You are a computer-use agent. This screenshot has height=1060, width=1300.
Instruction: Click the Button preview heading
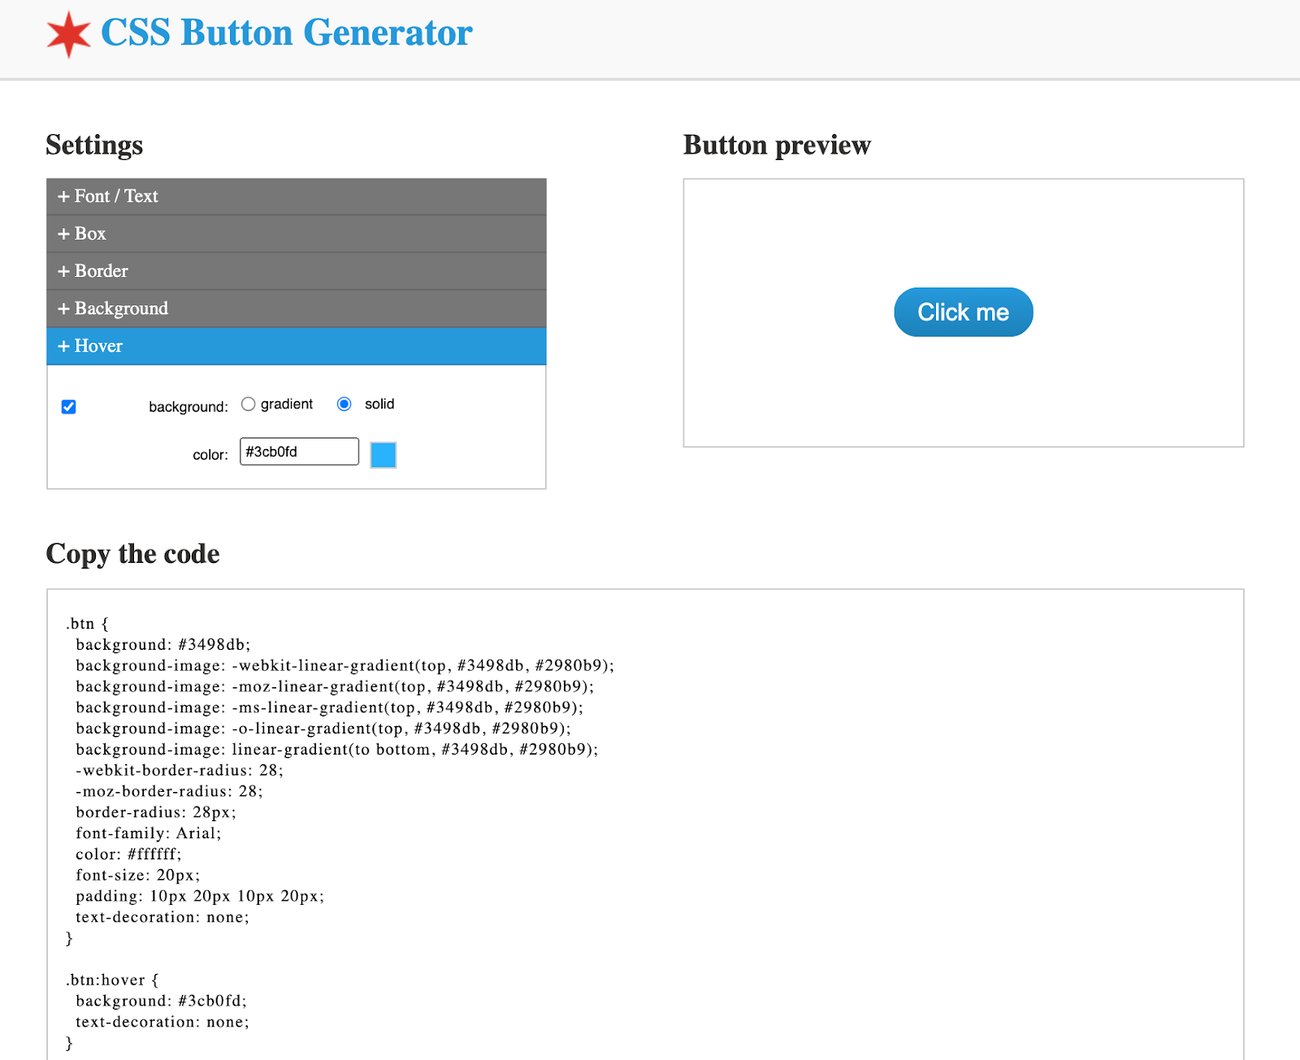(x=776, y=145)
